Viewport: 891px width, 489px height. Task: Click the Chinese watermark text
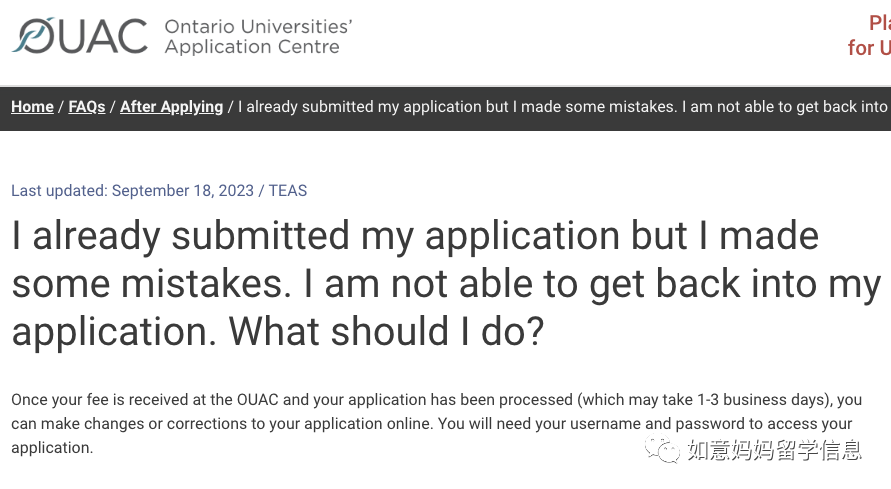click(x=775, y=450)
